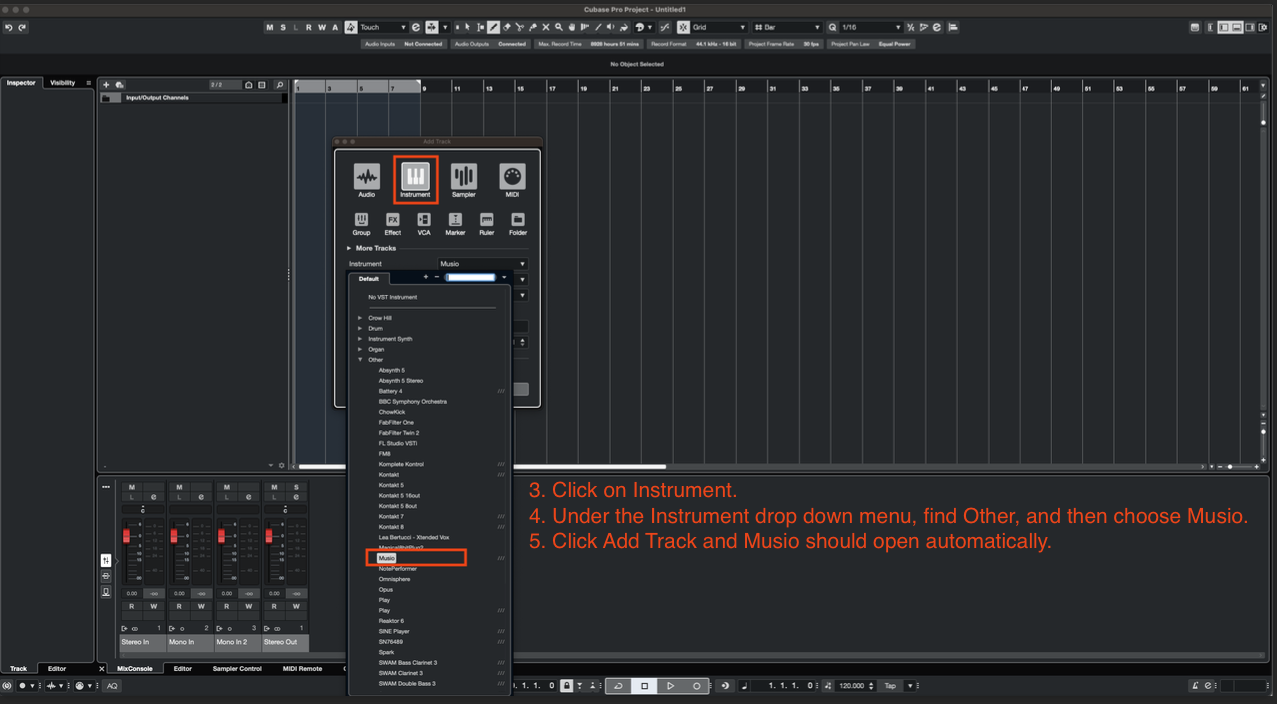Click the Add Track plus icon
Viewport: 1277px width, 704px height.
coord(107,85)
